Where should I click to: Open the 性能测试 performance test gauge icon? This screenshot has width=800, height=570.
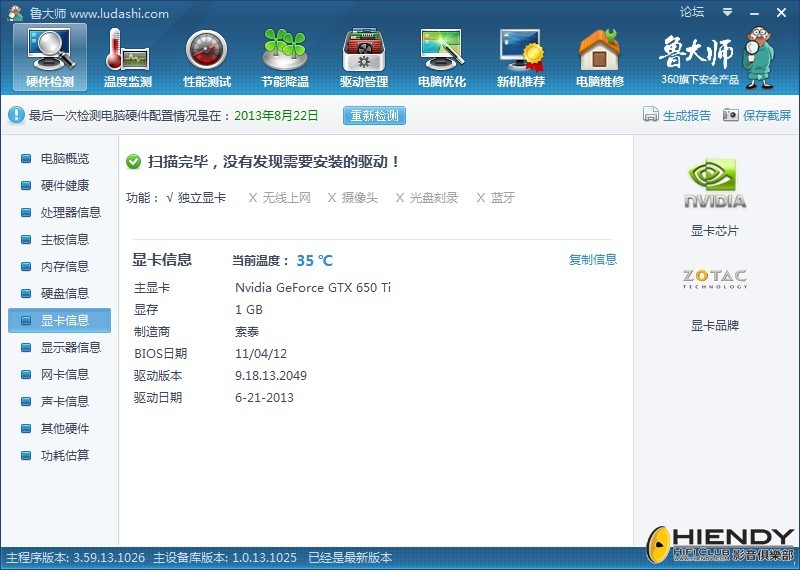point(207,57)
